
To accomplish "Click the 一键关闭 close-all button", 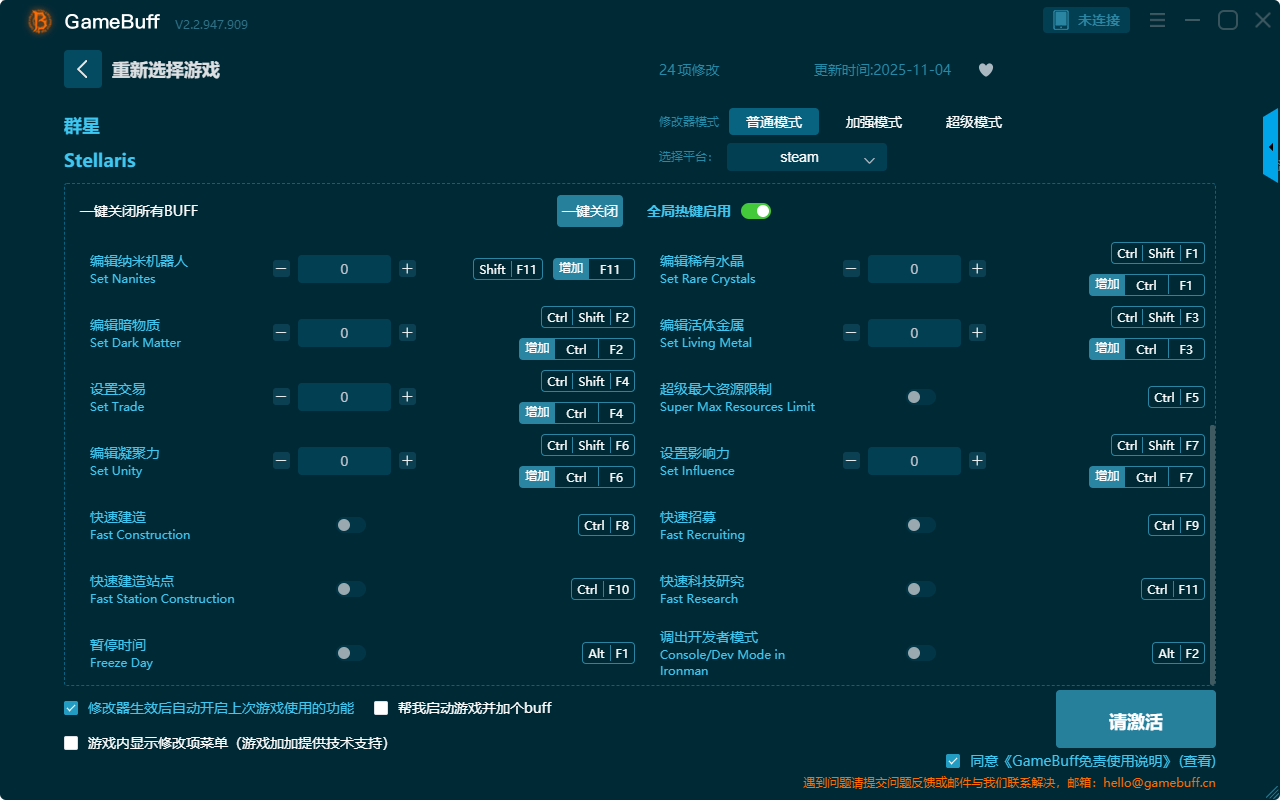I will tap(589, 211).
